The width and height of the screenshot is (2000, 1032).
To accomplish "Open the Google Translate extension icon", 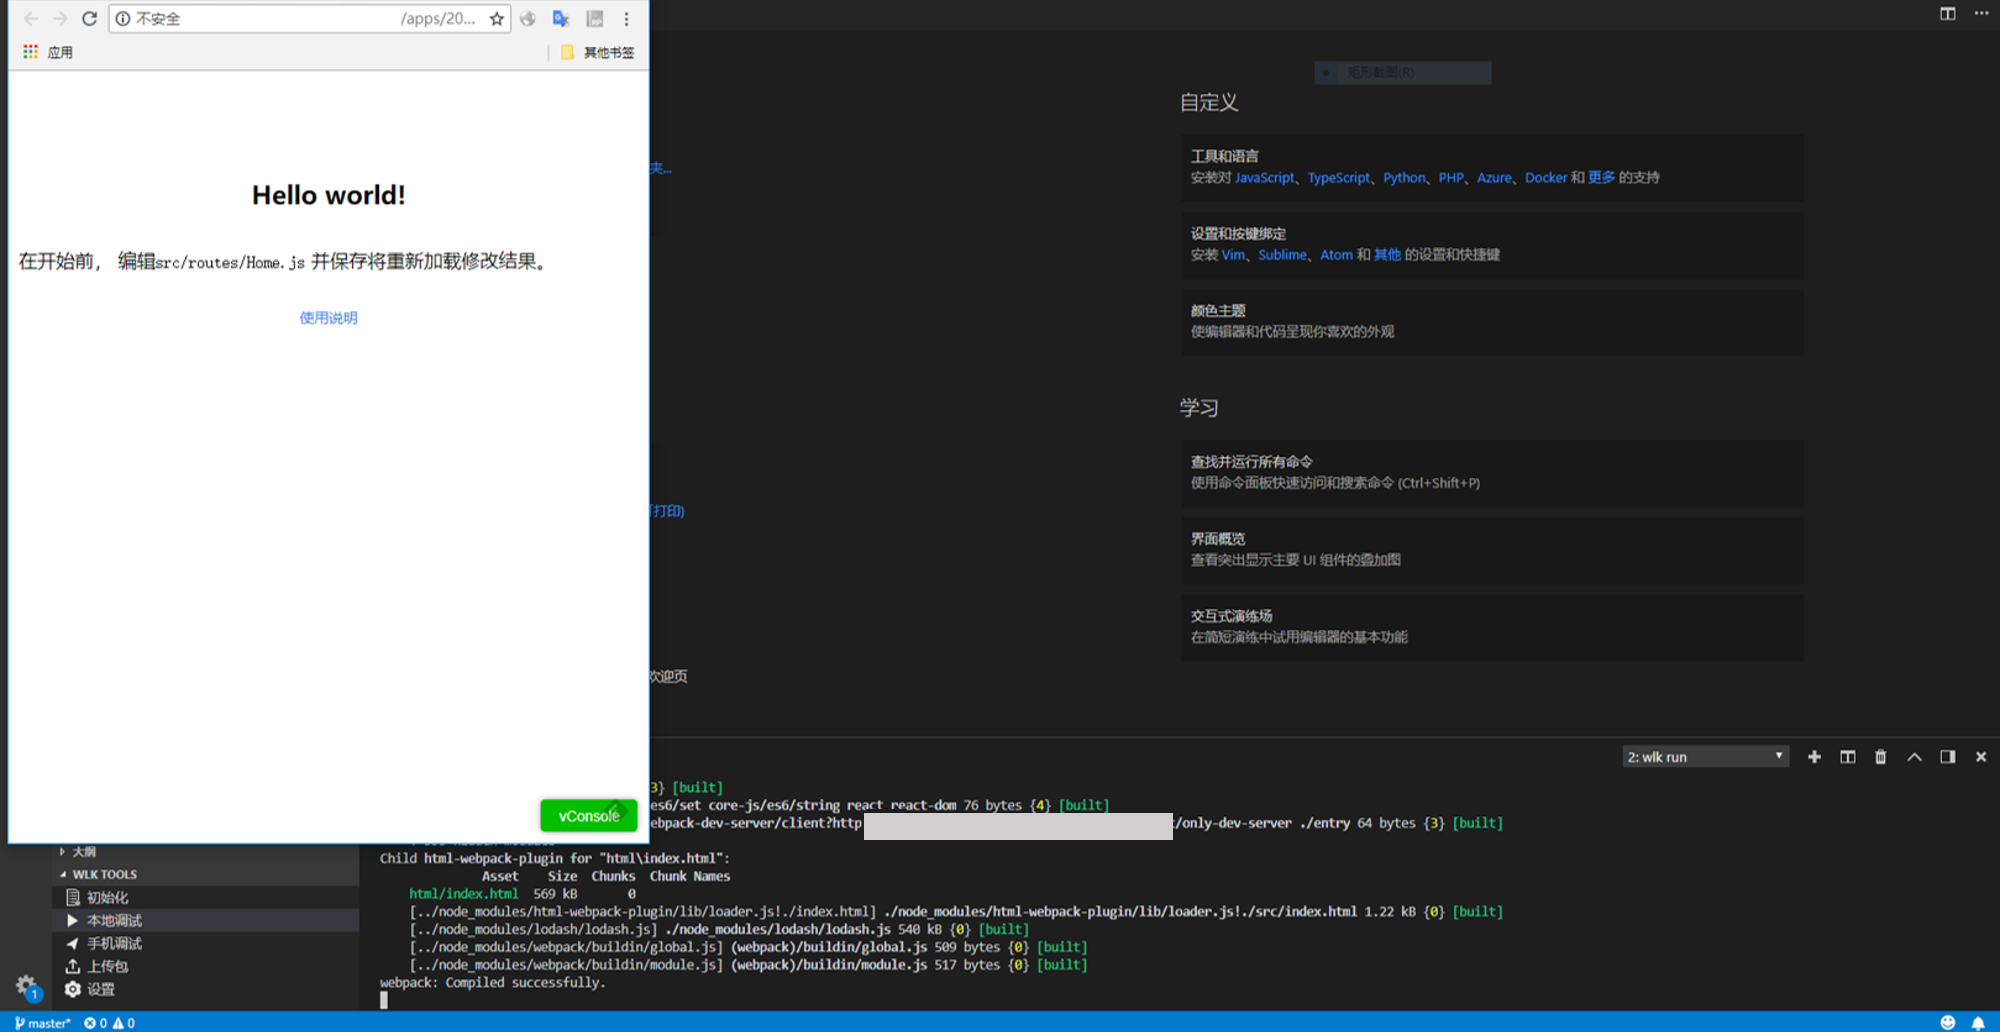I will tap(561, 19).
